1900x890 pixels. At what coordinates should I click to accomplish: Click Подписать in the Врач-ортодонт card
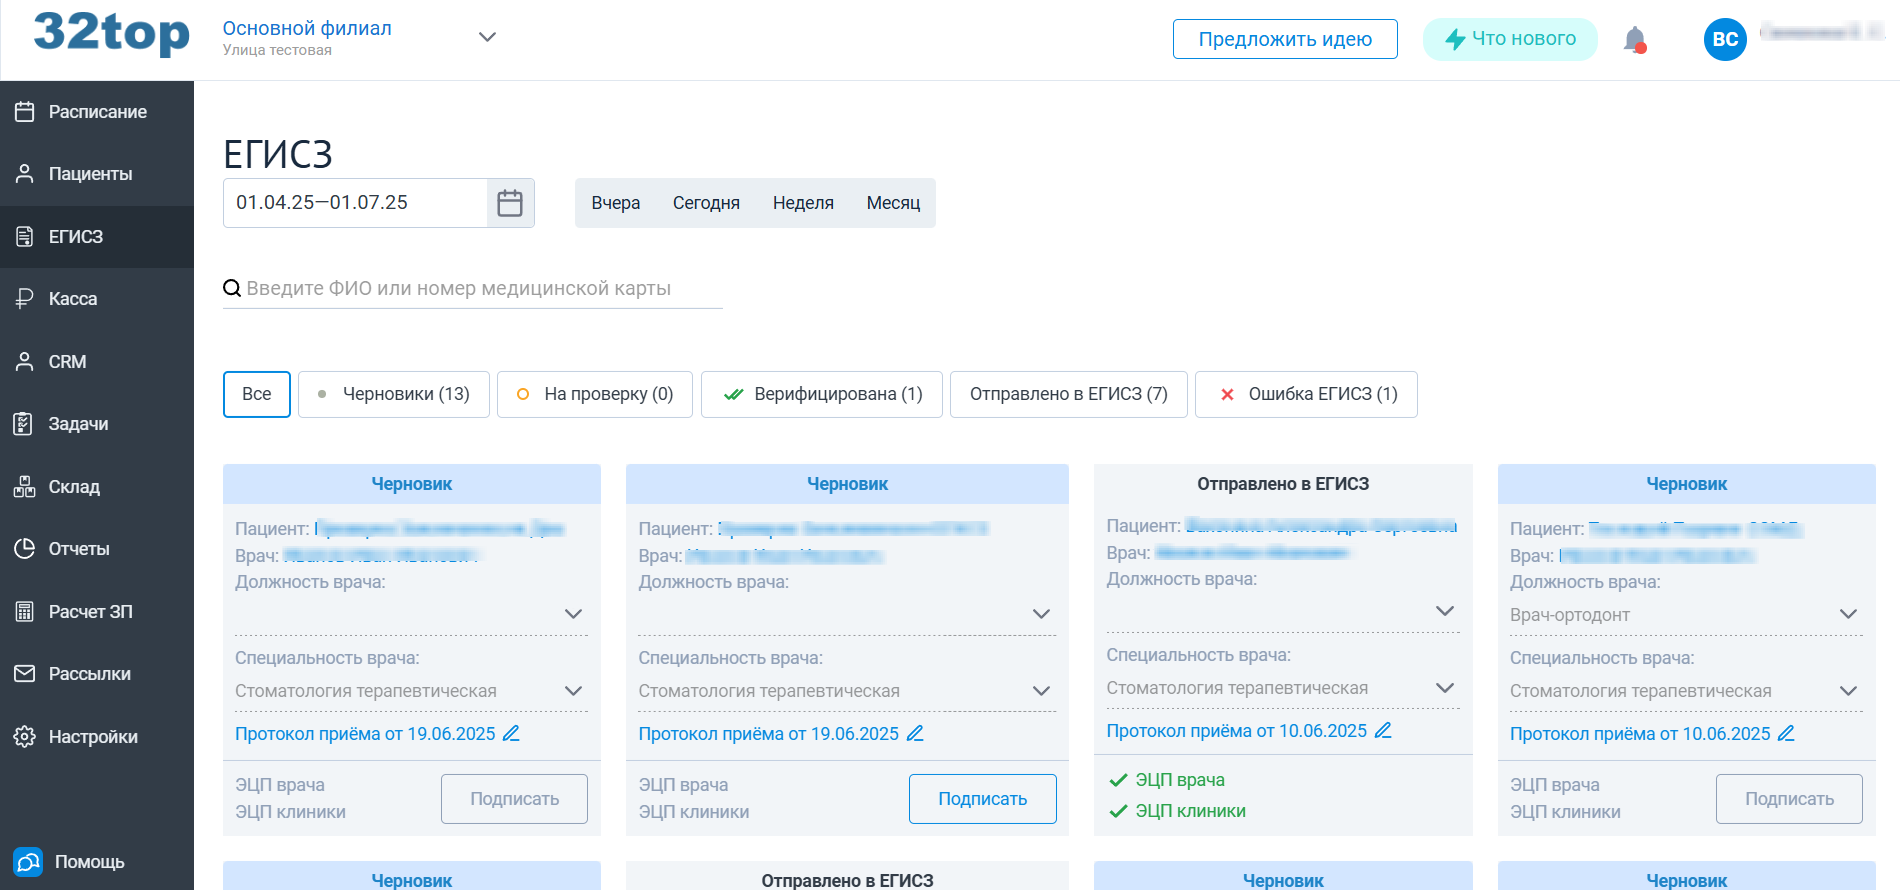[1789, 799]
